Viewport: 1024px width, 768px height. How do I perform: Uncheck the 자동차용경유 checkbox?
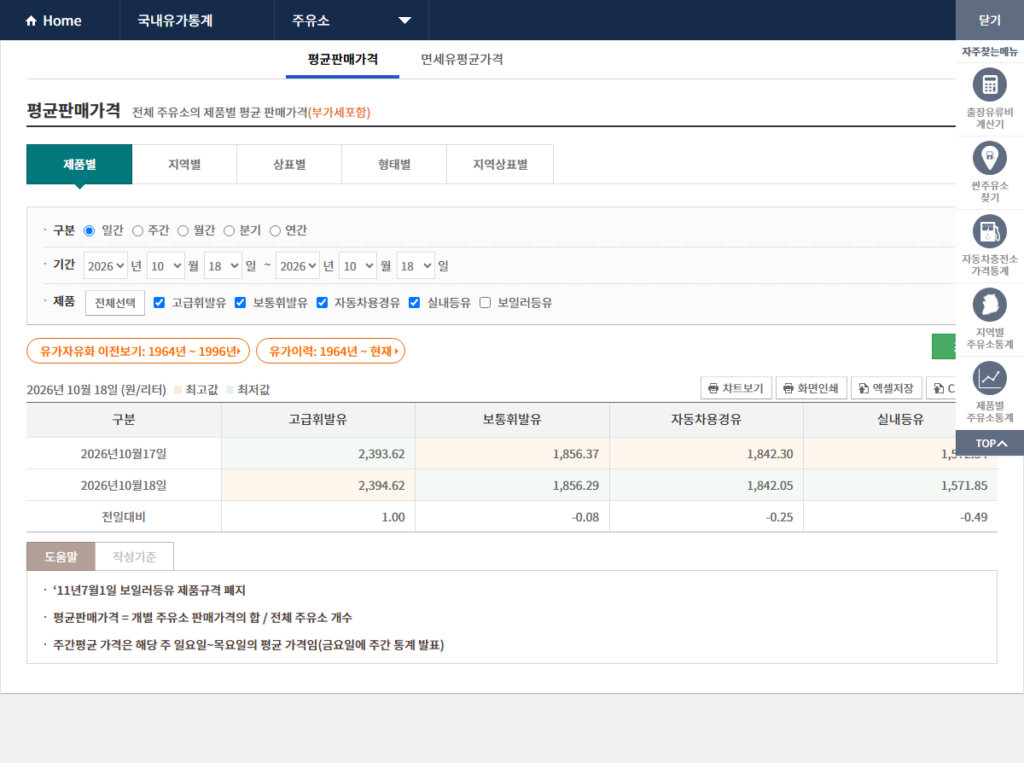click(322, 302)
